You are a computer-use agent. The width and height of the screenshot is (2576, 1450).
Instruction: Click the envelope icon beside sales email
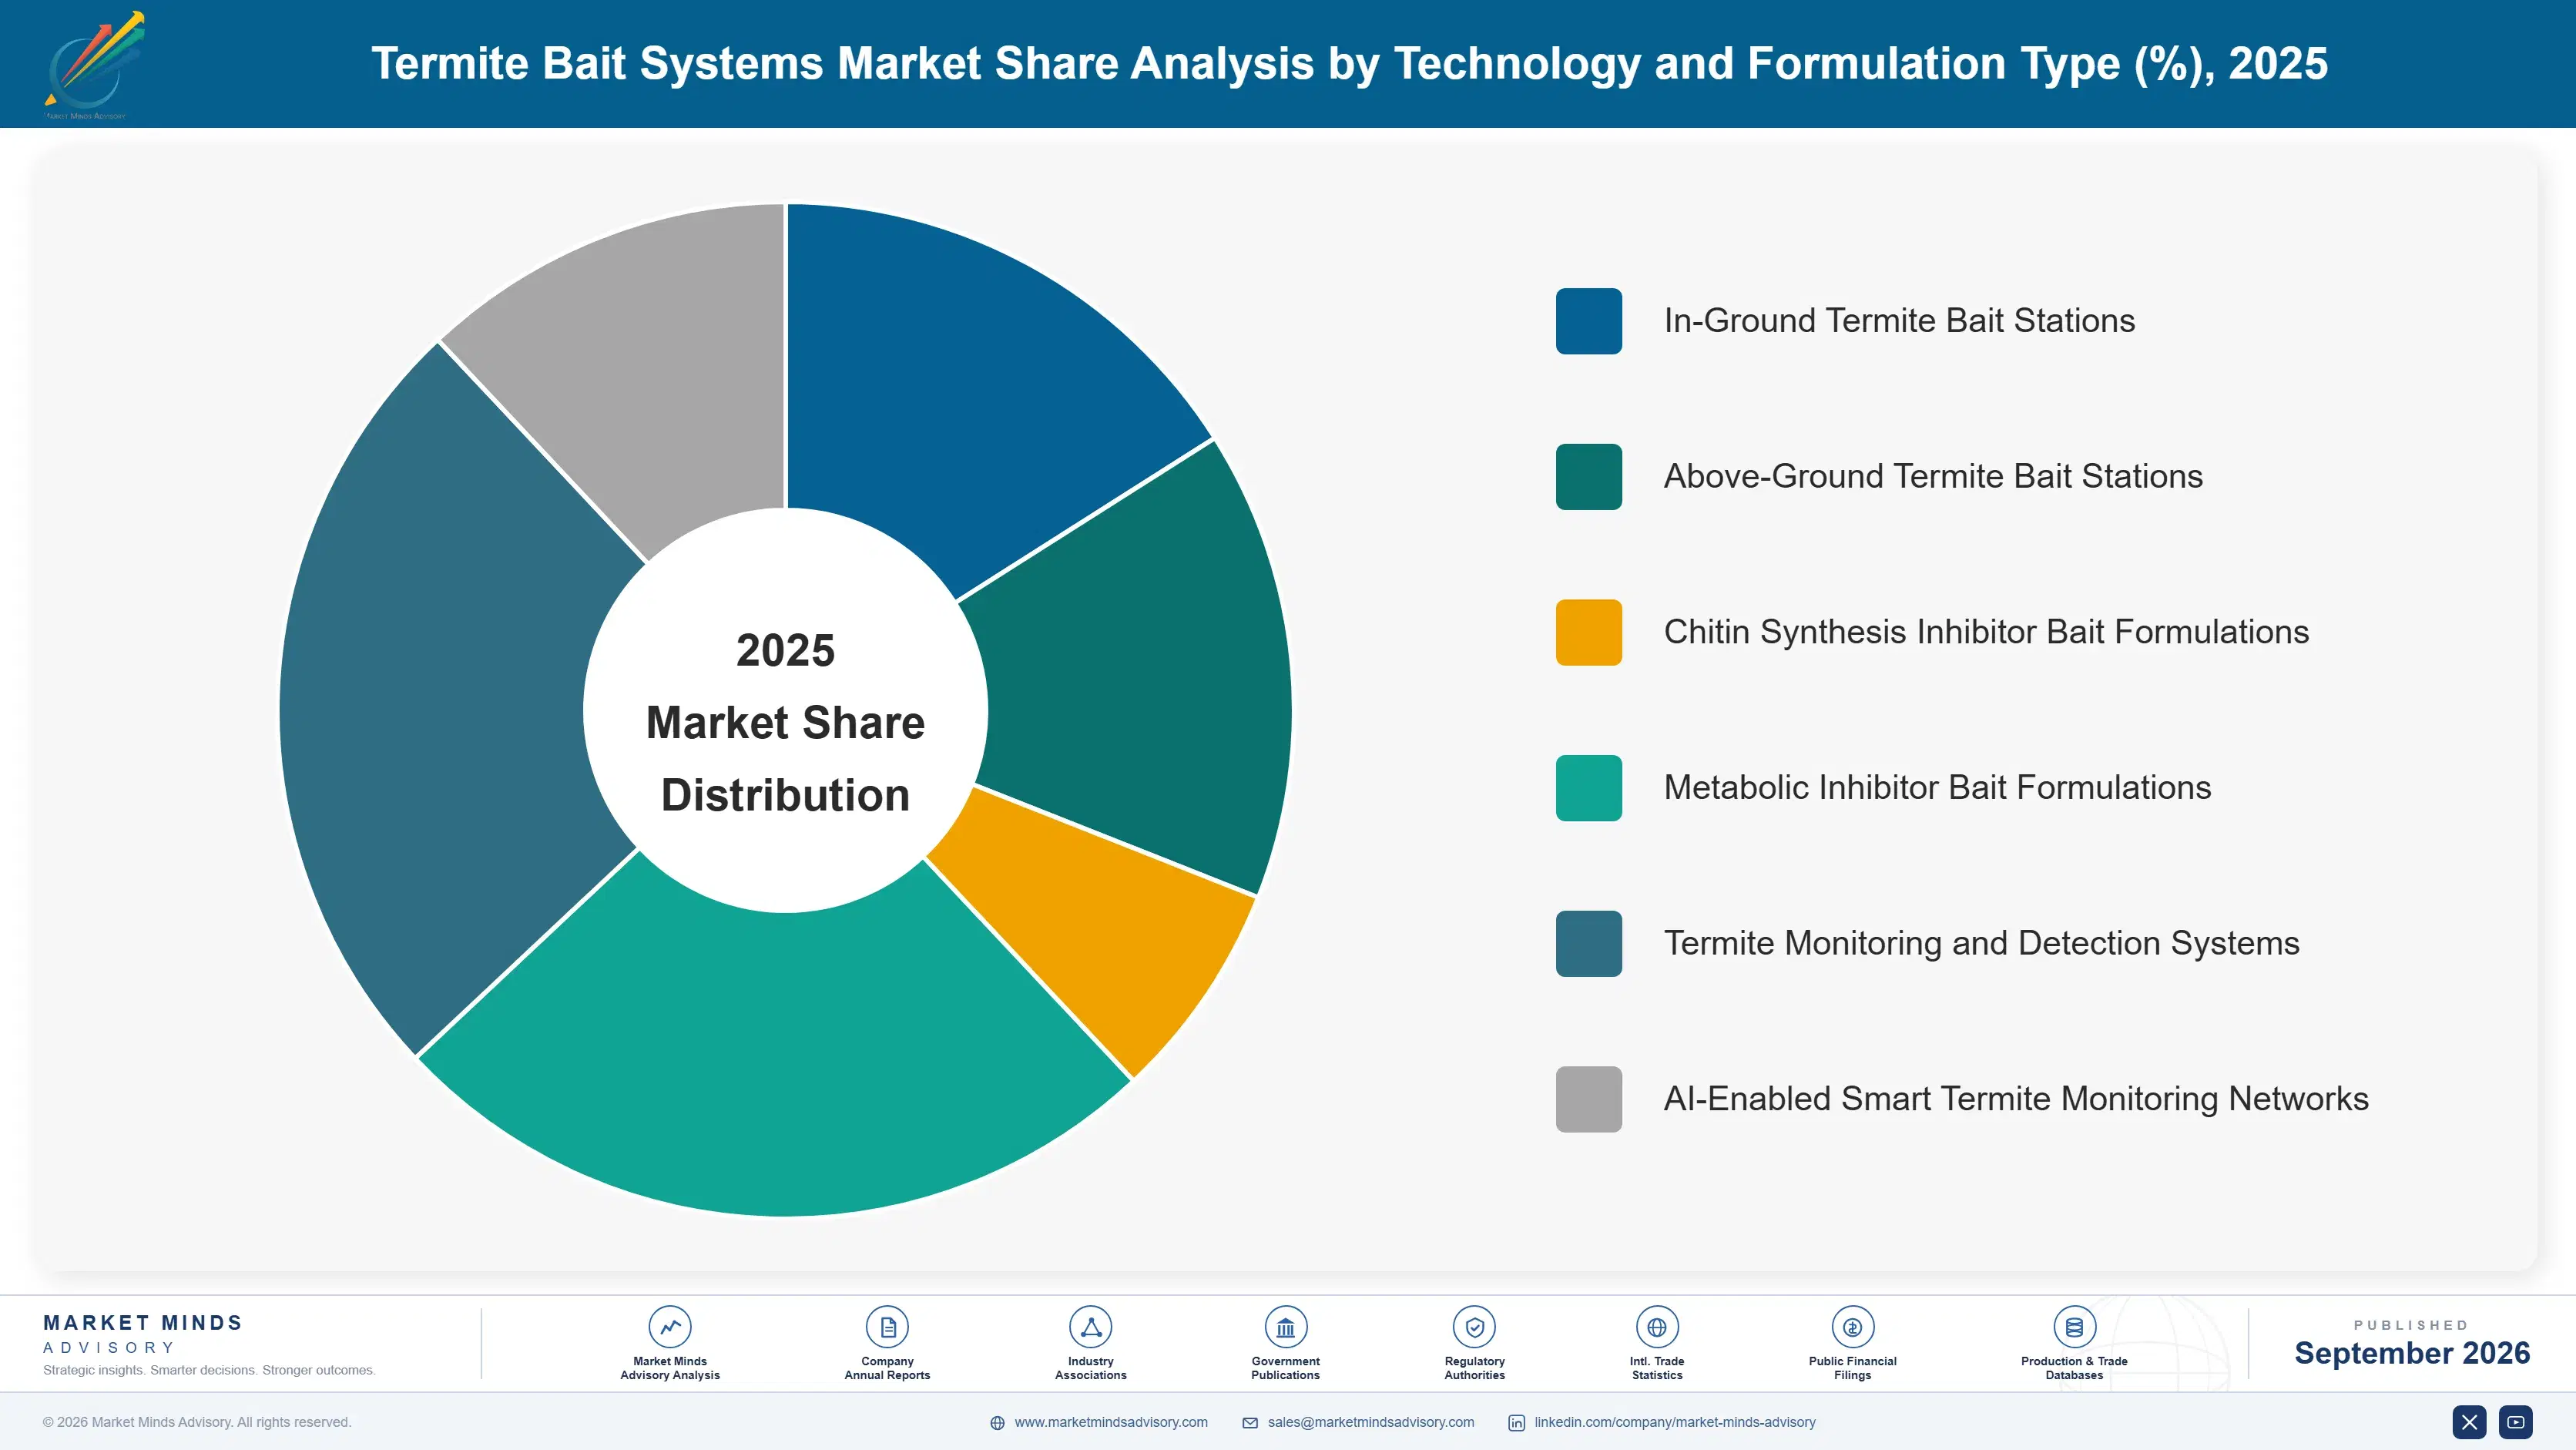[1250, 1423]
